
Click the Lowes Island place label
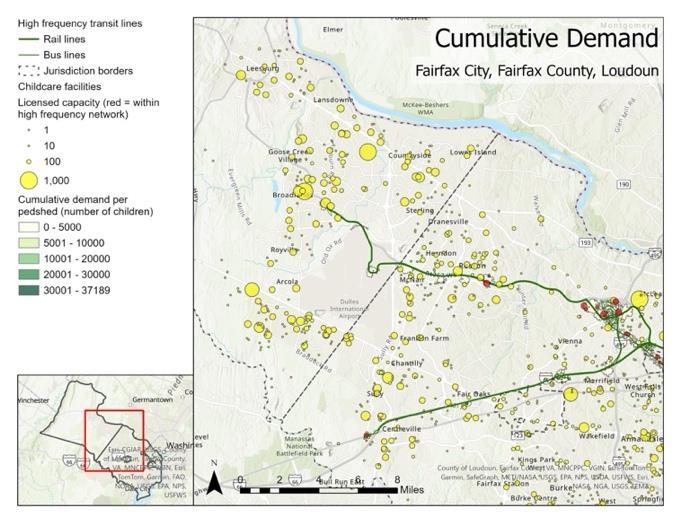[473, 152]
